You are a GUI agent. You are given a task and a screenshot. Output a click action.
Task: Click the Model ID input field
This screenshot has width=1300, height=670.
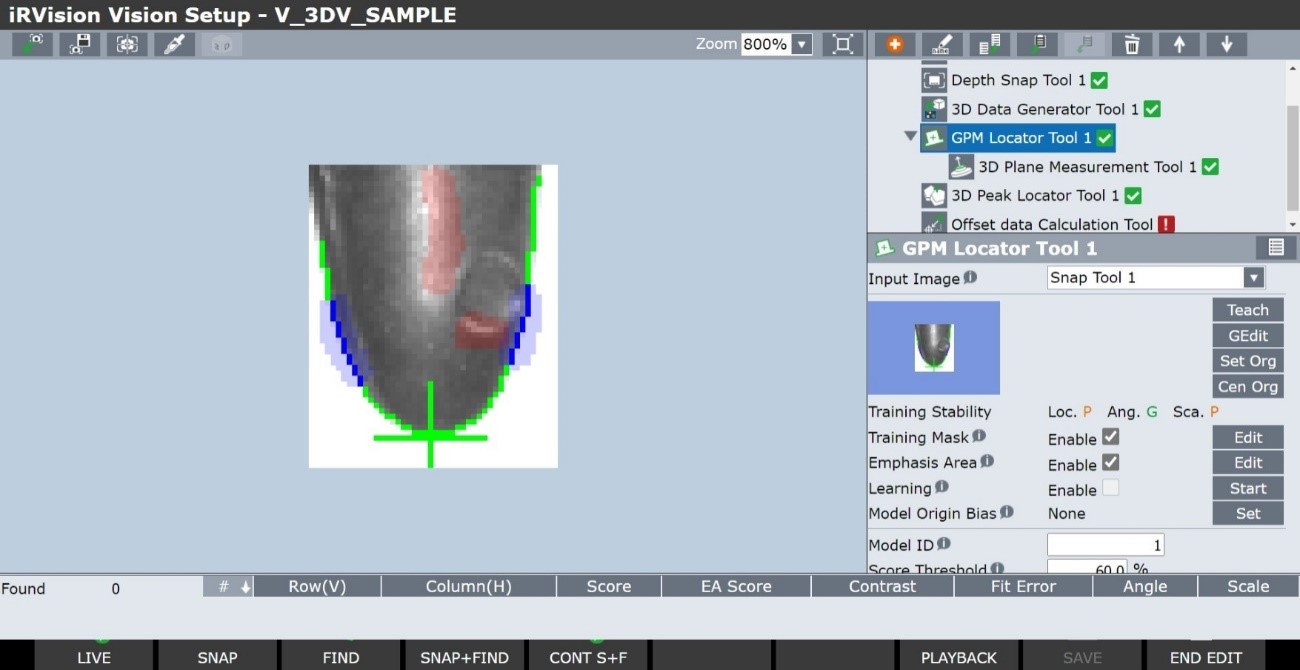pos(1105,545)
